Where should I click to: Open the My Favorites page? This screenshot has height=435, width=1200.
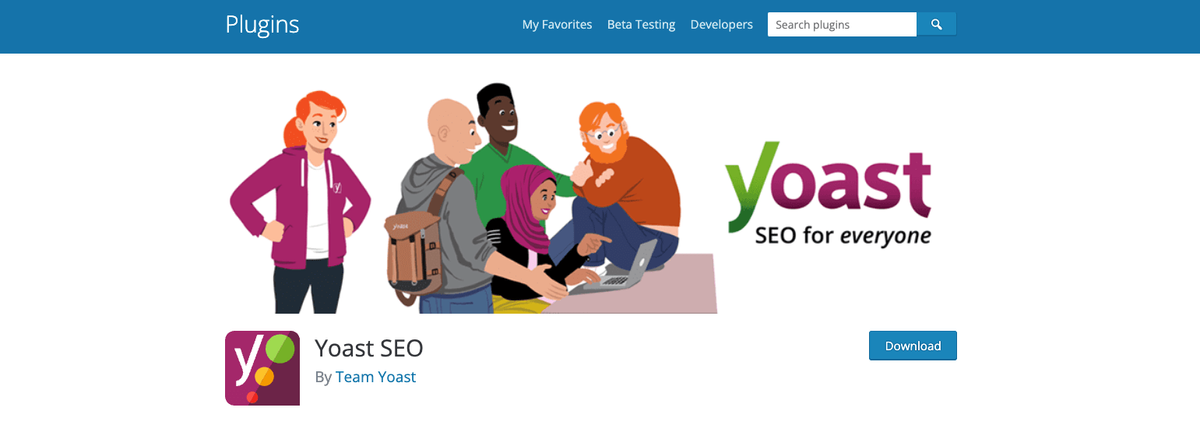[557, 24]
